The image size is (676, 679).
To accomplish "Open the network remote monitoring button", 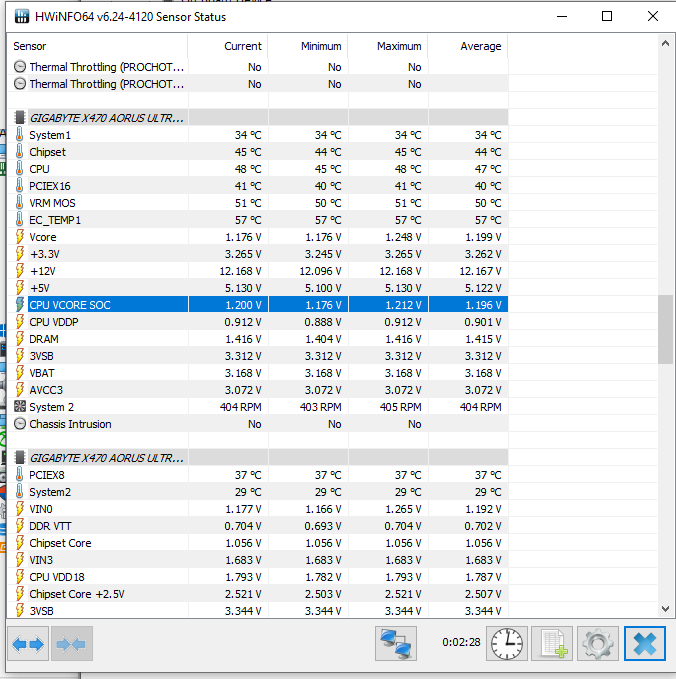I will coord(396,643).
